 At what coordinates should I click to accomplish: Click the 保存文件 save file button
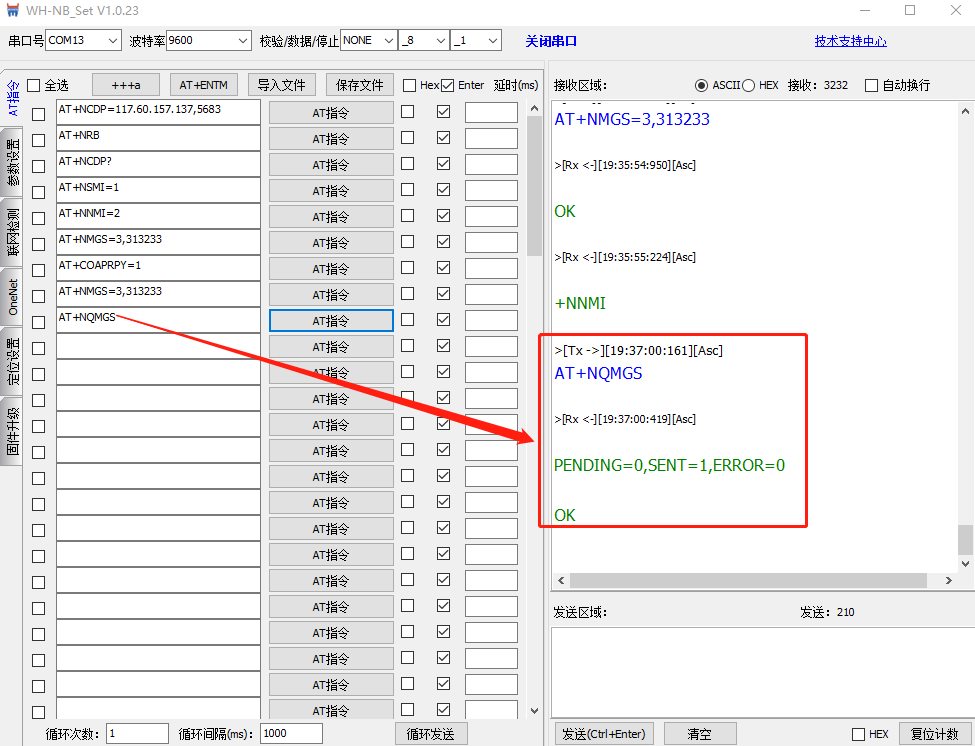pyautogui.click(x=359, y=85)
